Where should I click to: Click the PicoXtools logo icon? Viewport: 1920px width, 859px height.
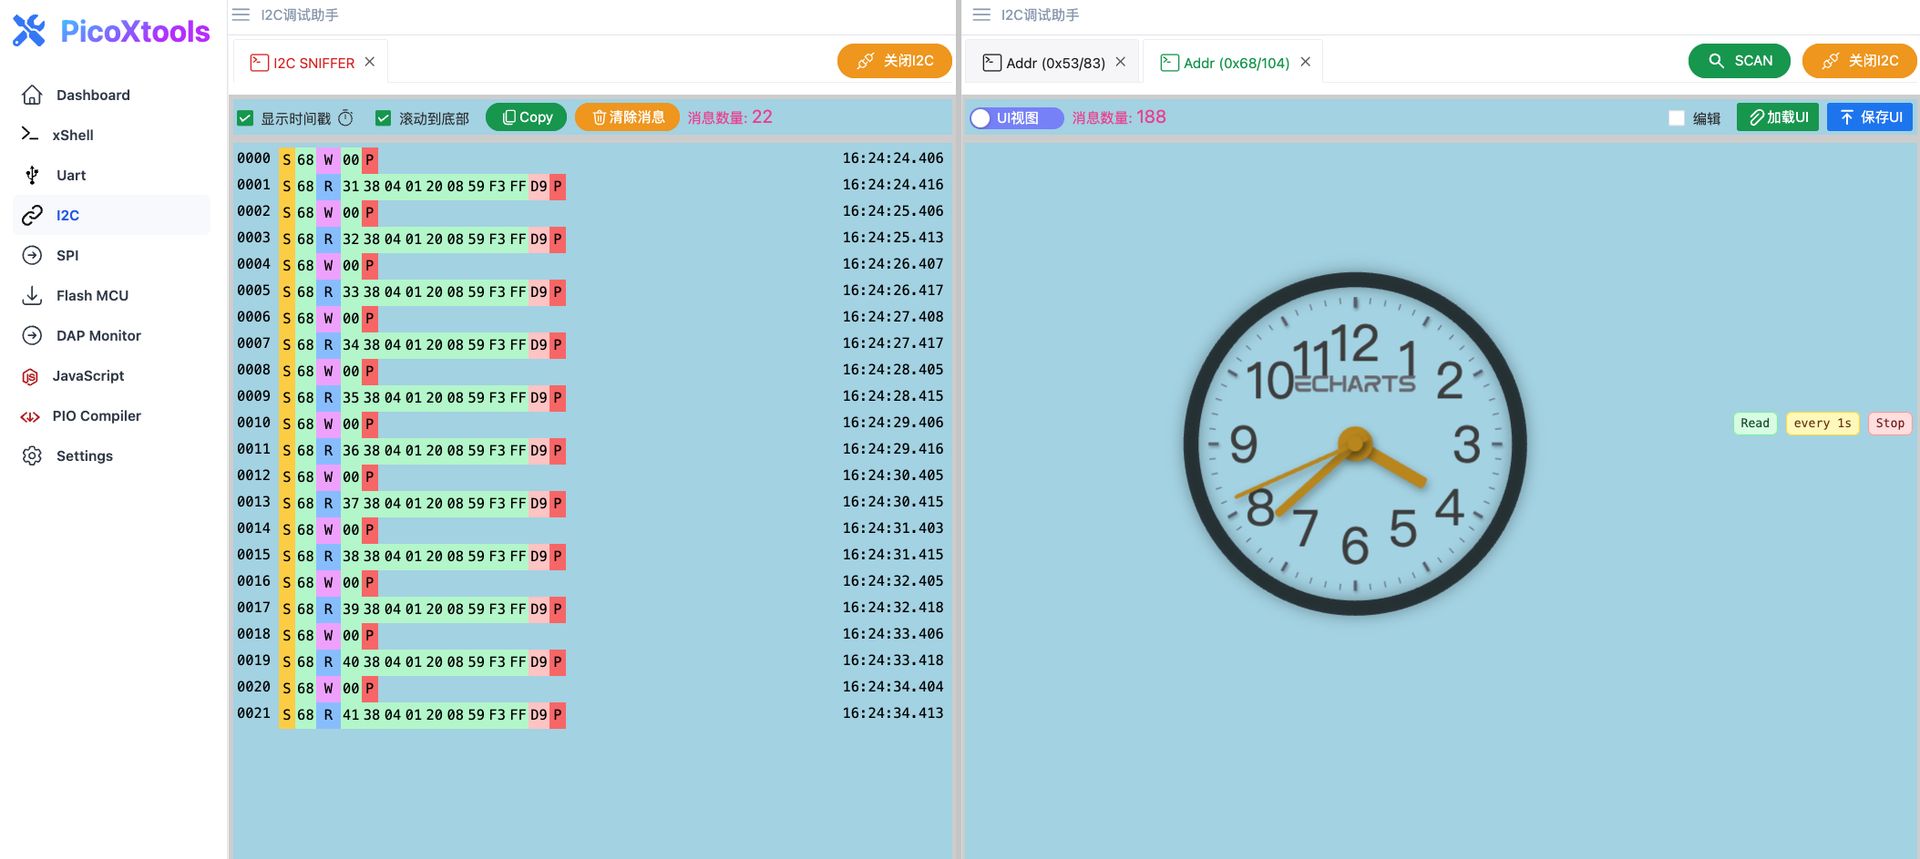[29, 31]
